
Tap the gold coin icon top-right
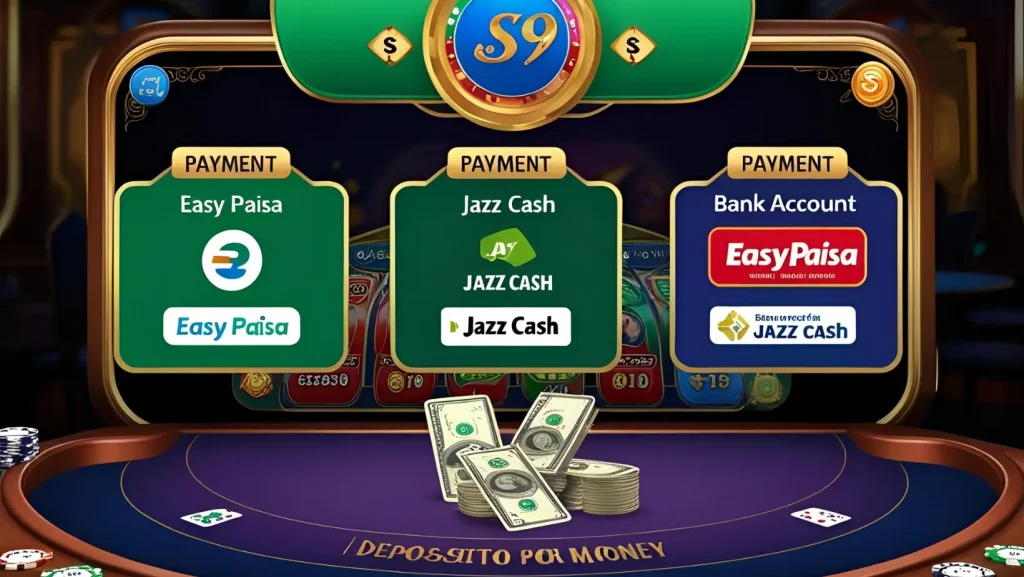[872, 84]
